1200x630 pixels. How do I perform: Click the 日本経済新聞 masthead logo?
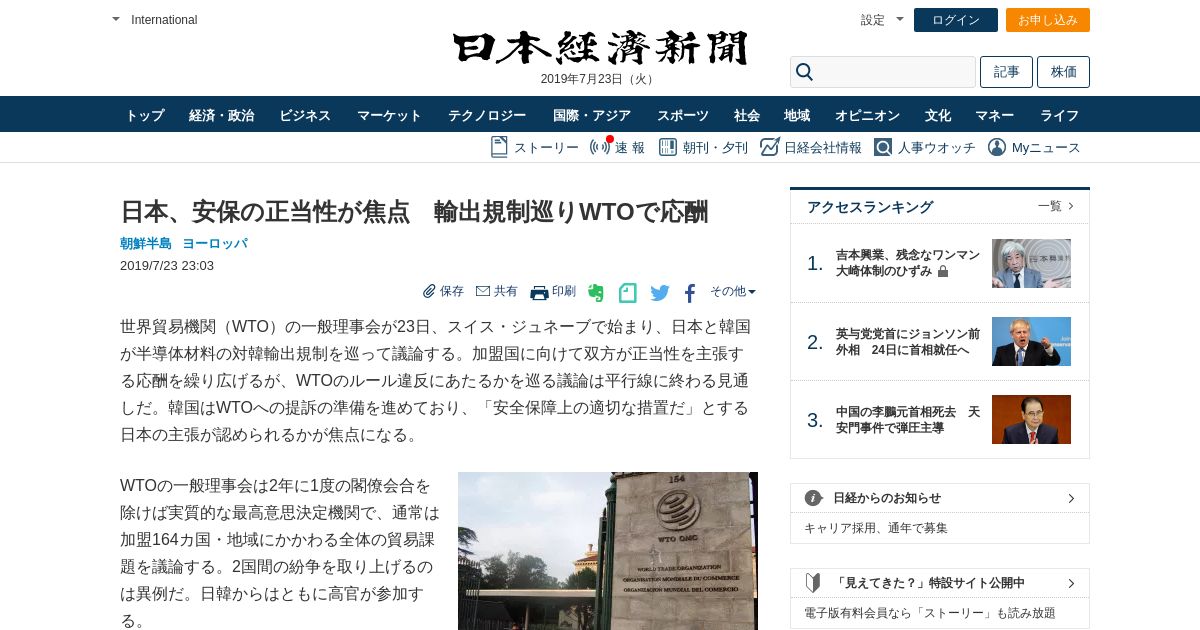(x=600, y=48)
